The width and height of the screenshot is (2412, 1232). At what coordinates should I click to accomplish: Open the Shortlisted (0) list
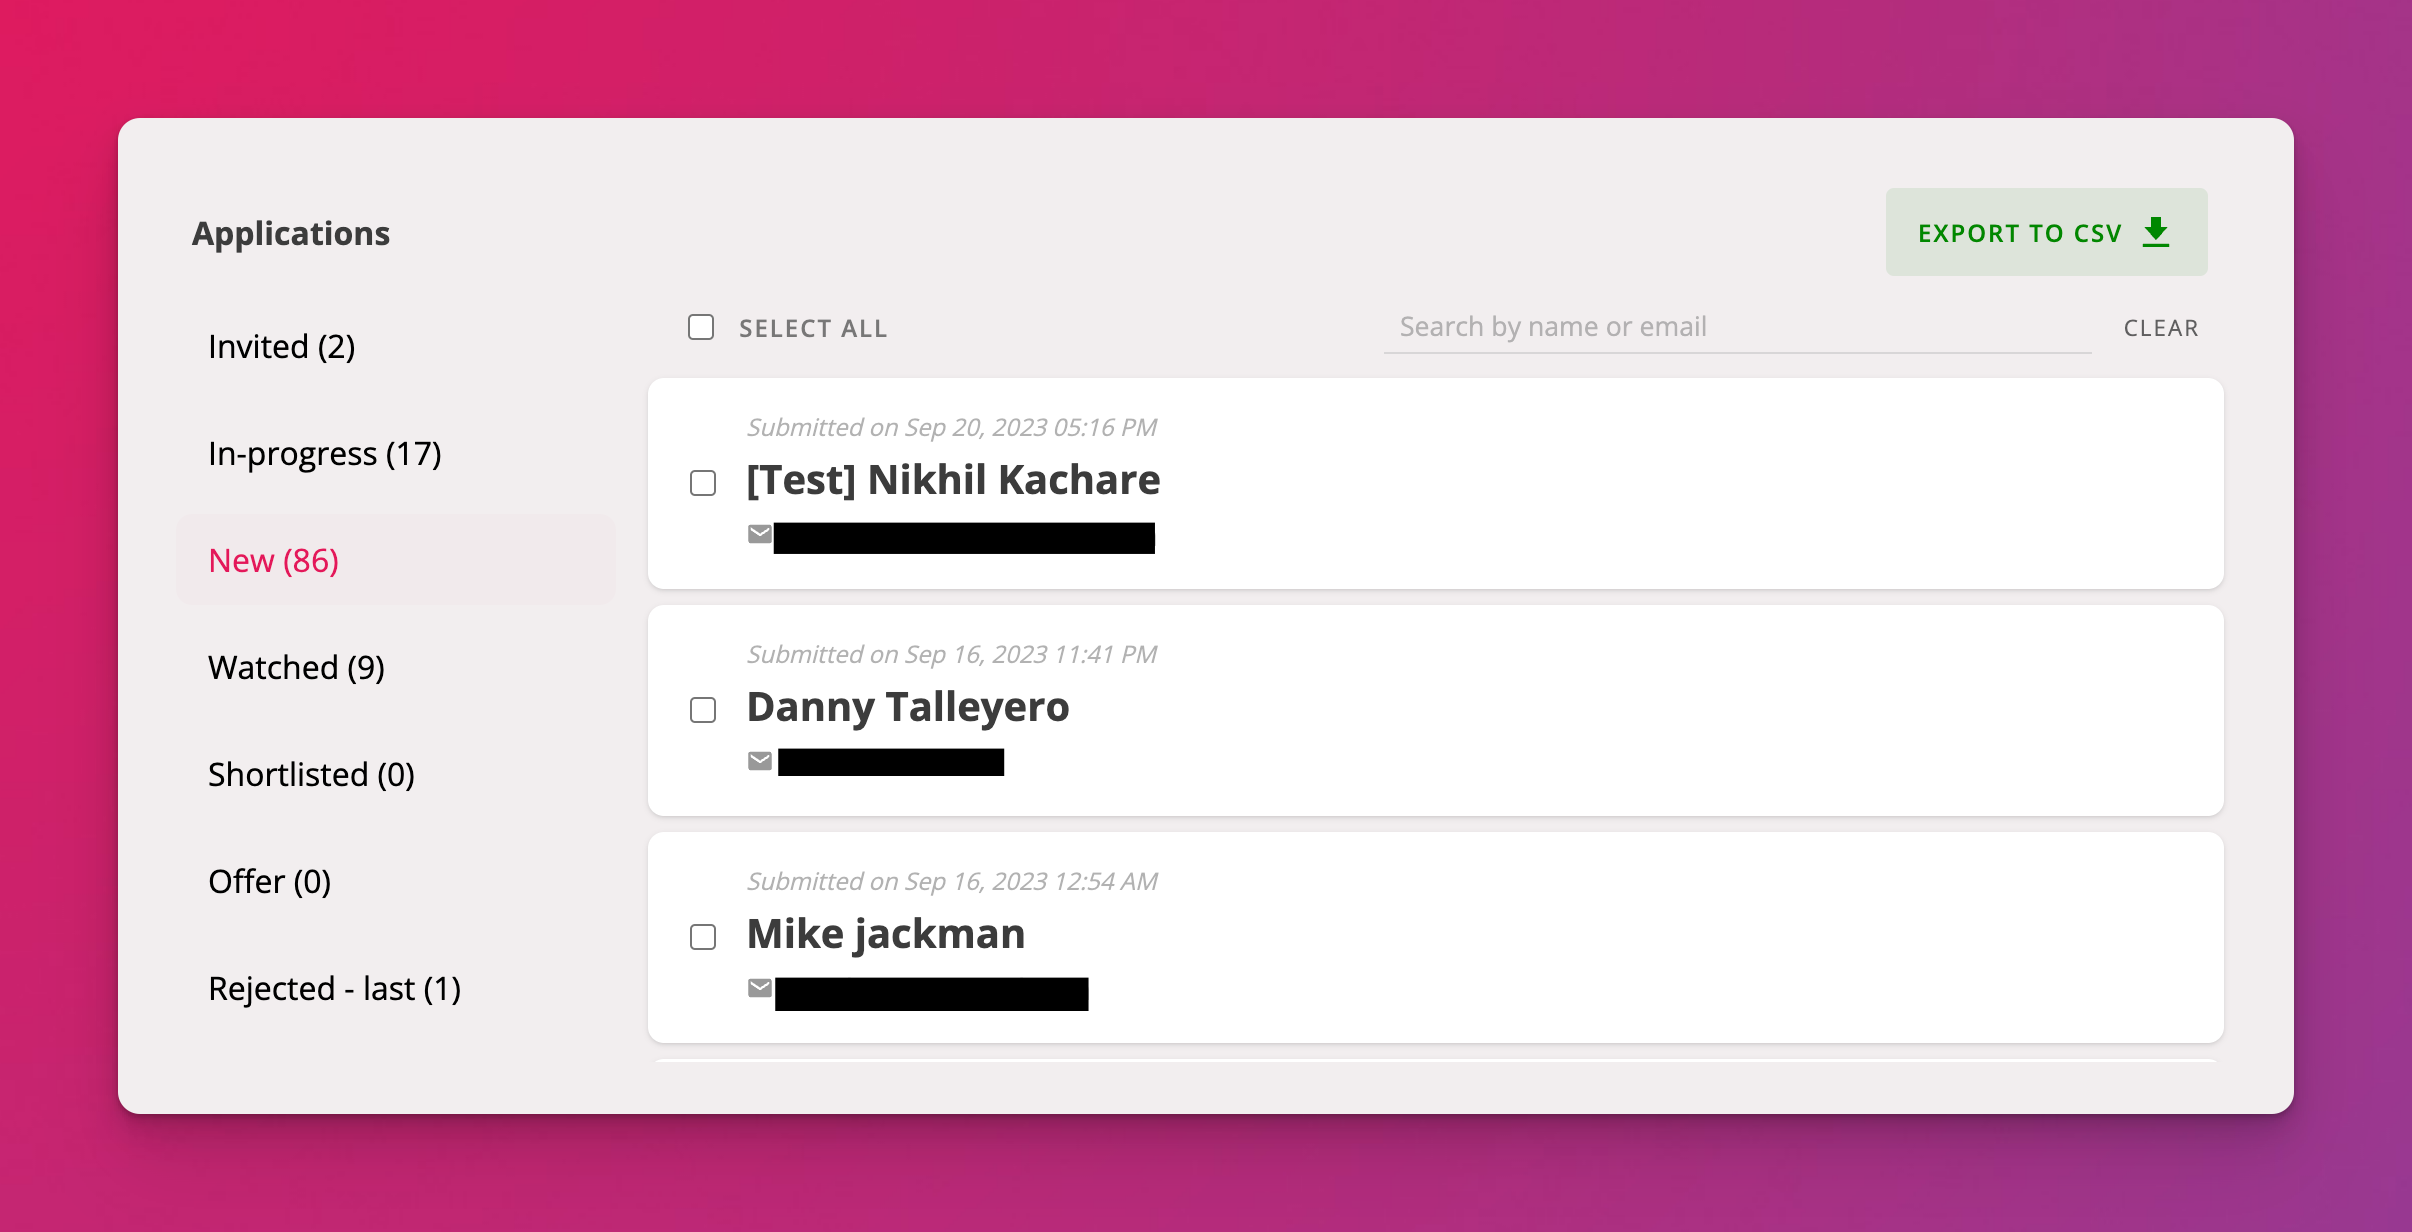pos(311,774)
